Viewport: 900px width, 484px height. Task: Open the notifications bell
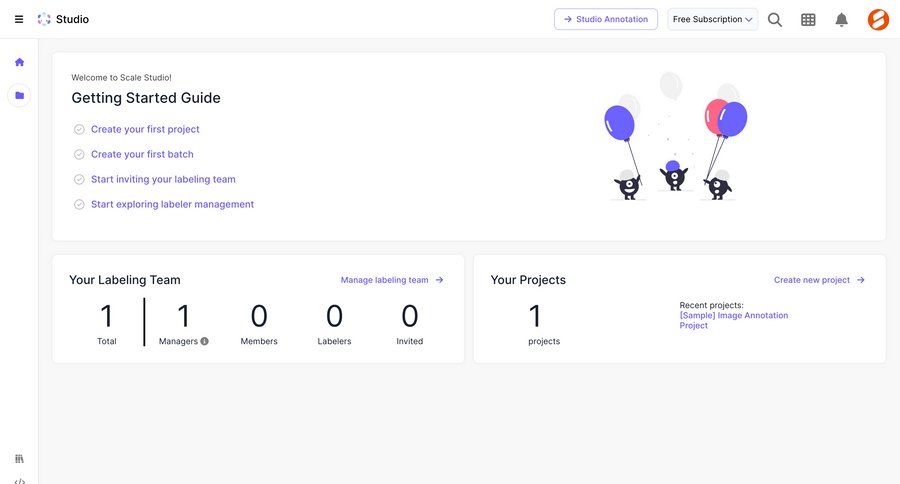click(841, 20)
